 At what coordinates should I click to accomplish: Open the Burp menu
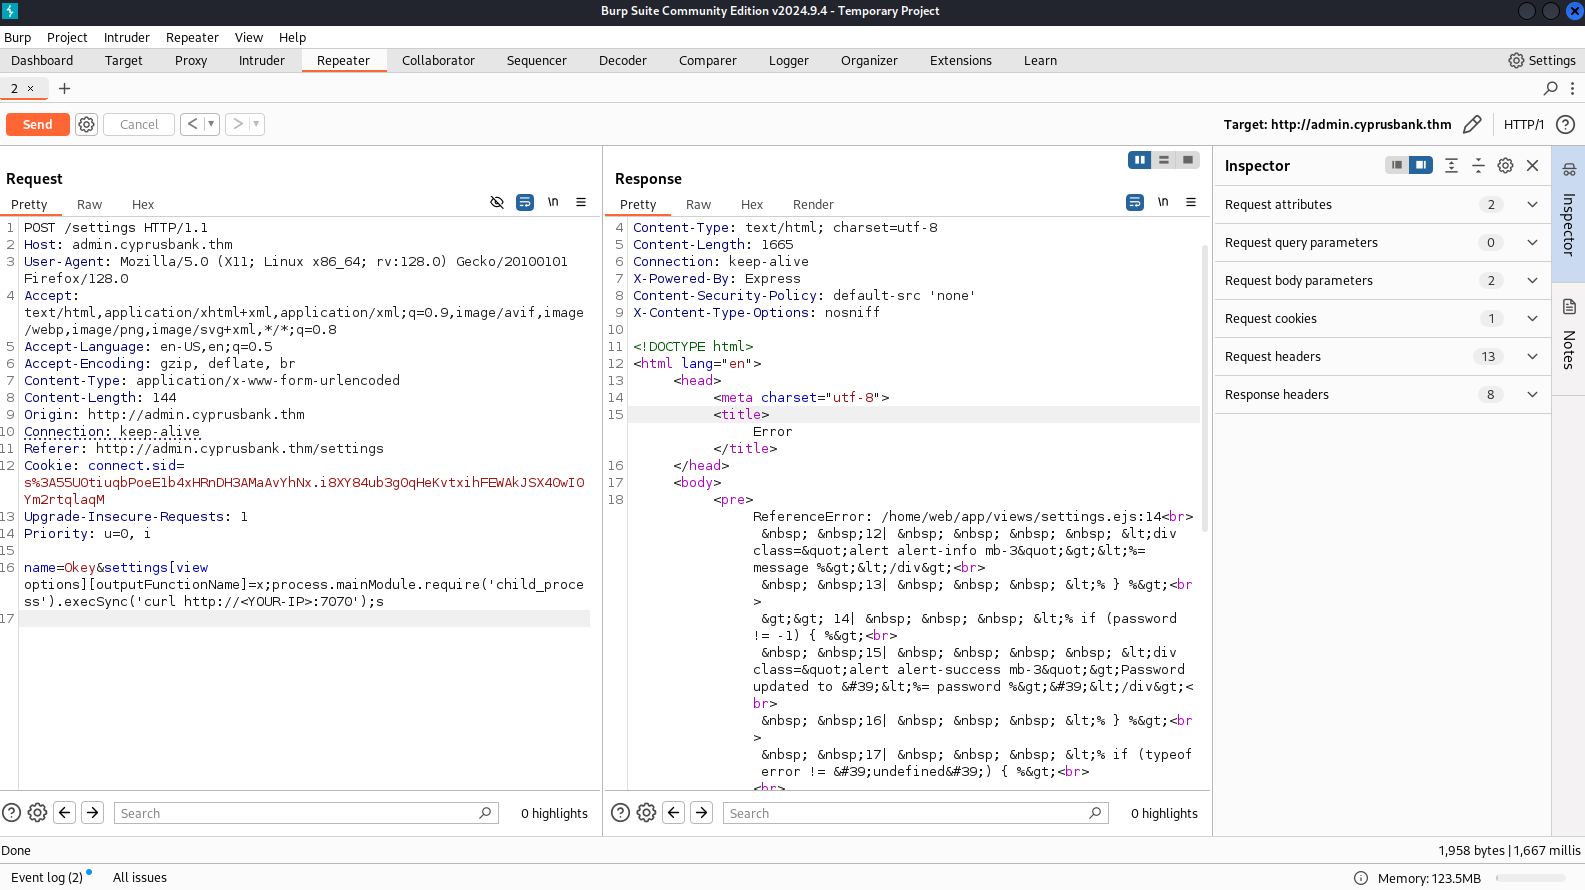pyautogui.click(x=18, y=37)
